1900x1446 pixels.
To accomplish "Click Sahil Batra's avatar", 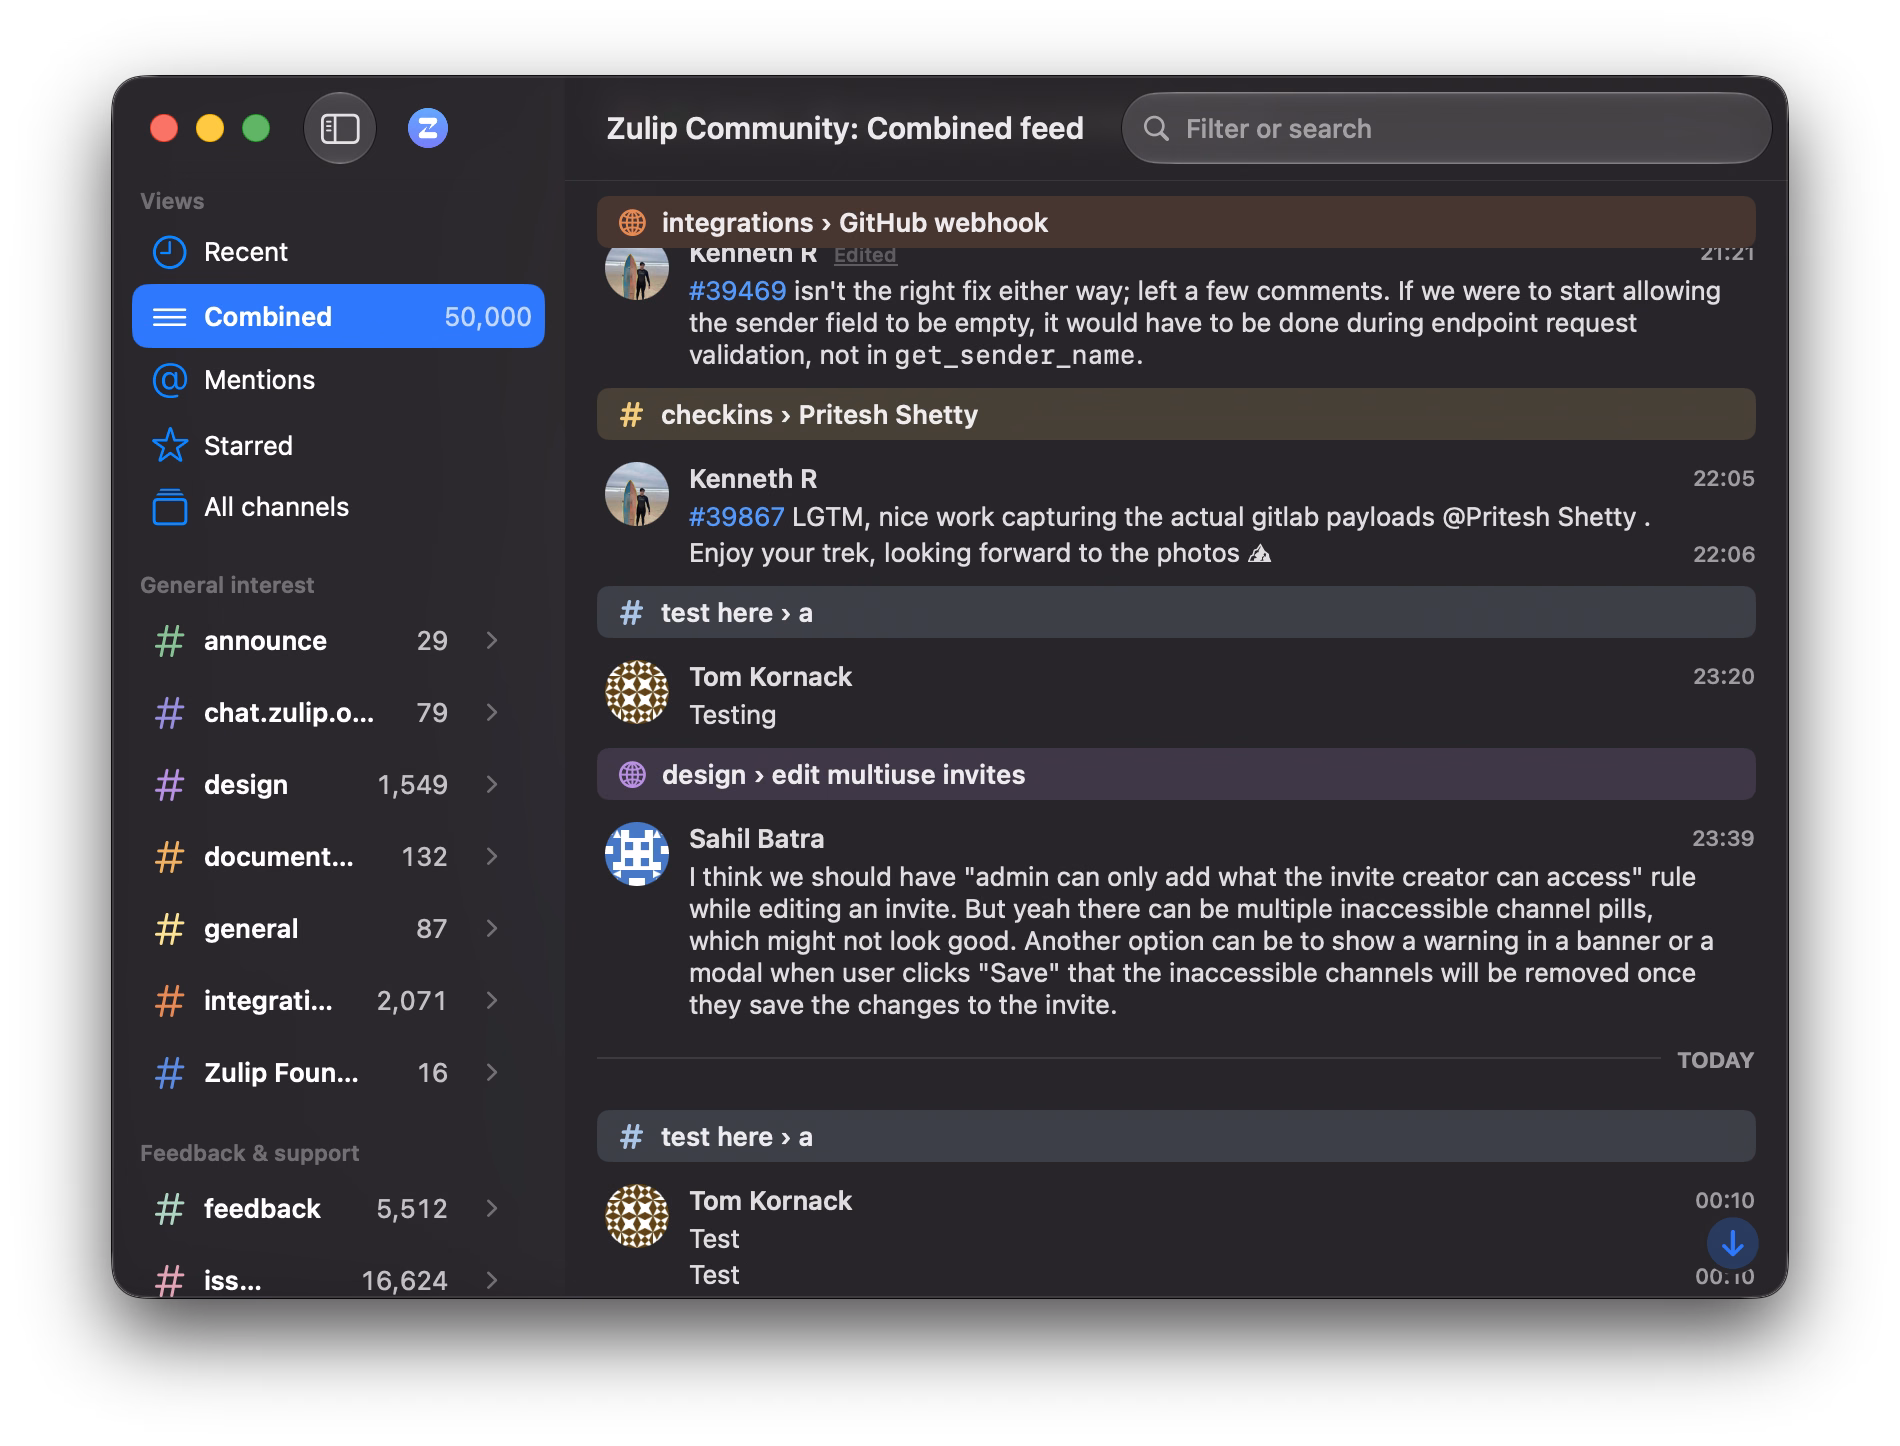I will (x=637, y=854).
